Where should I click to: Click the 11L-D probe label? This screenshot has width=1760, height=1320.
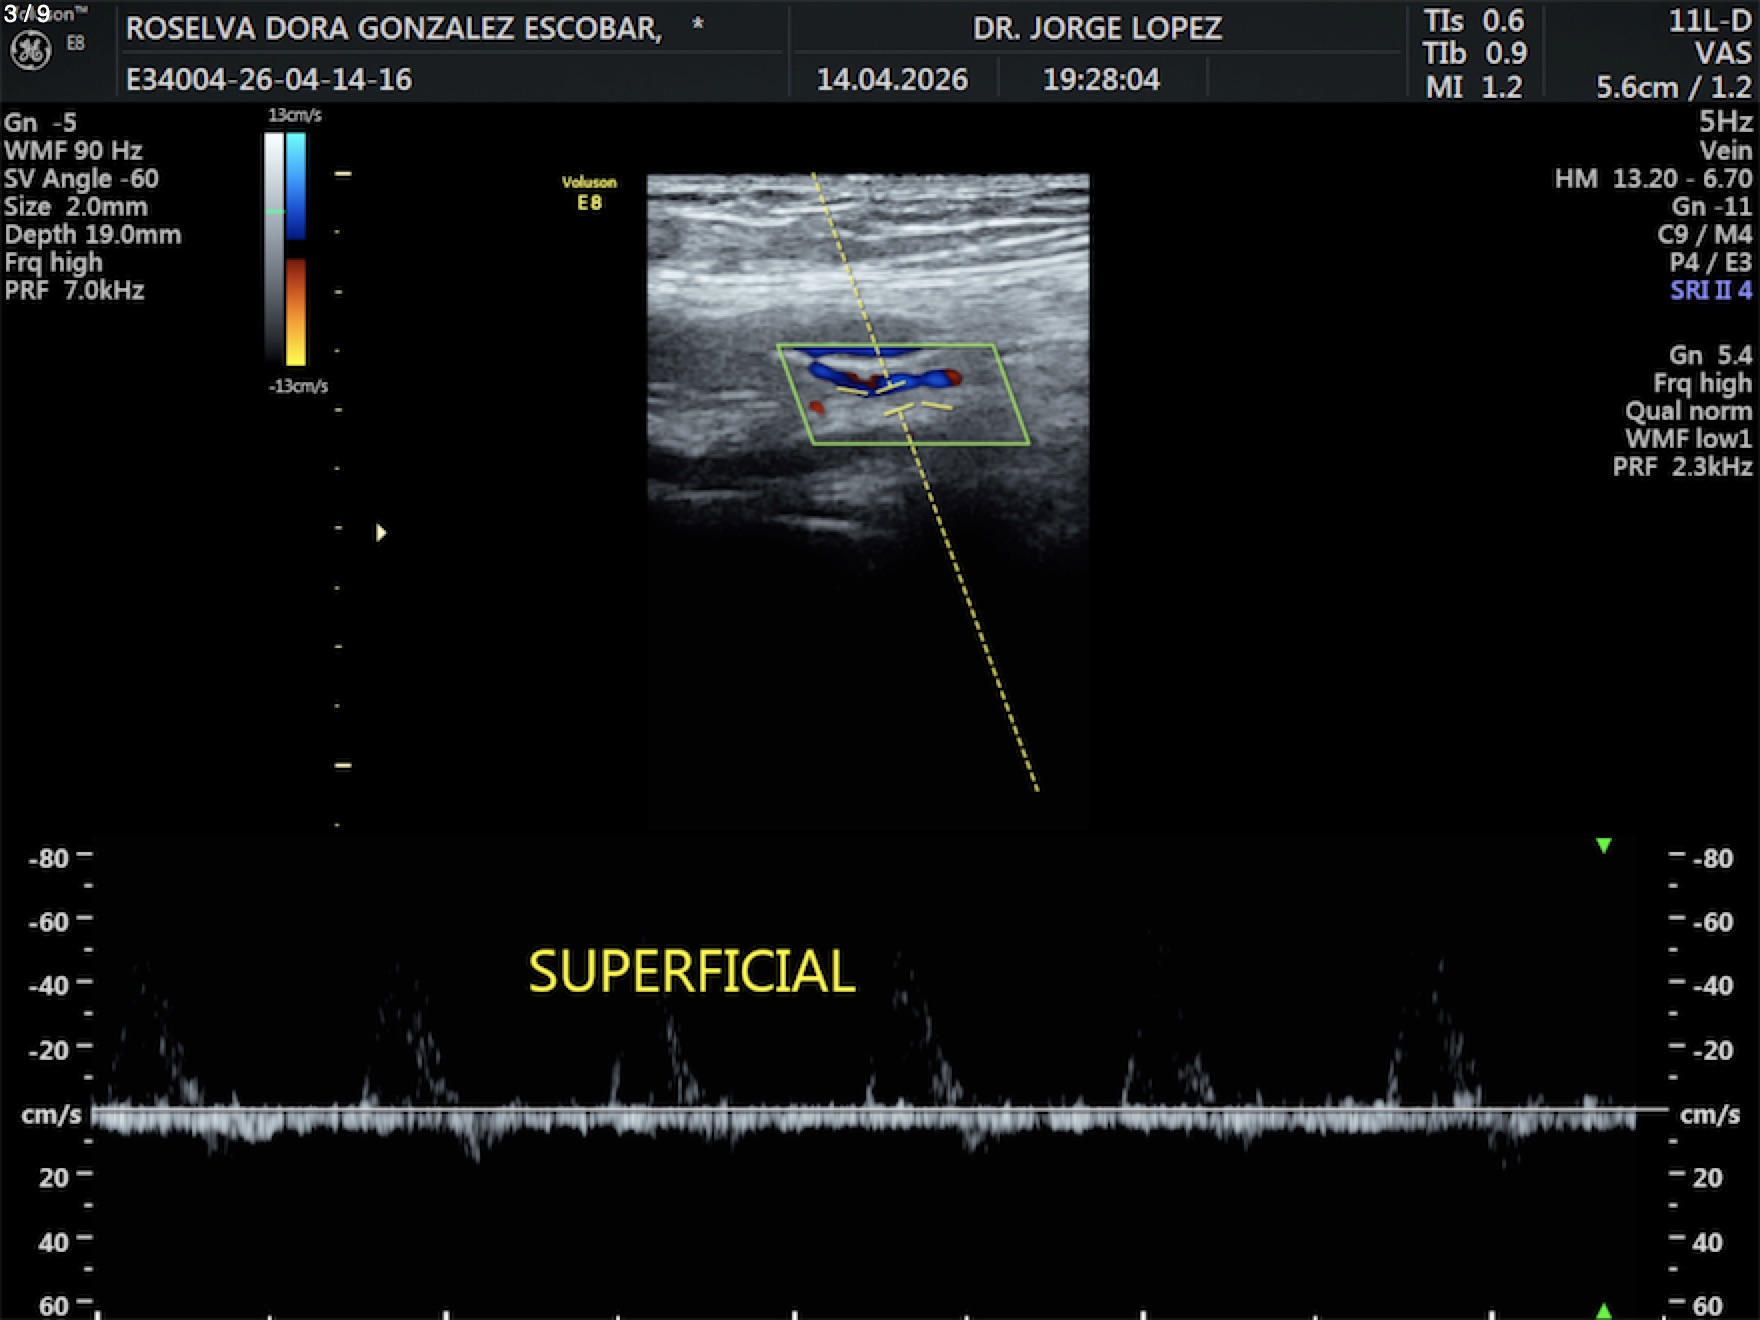[x=1709, y=21]
